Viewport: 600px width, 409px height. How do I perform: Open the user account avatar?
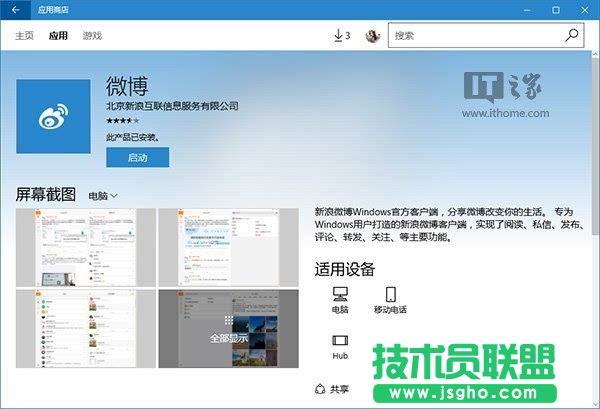click(x=372, y=36)
